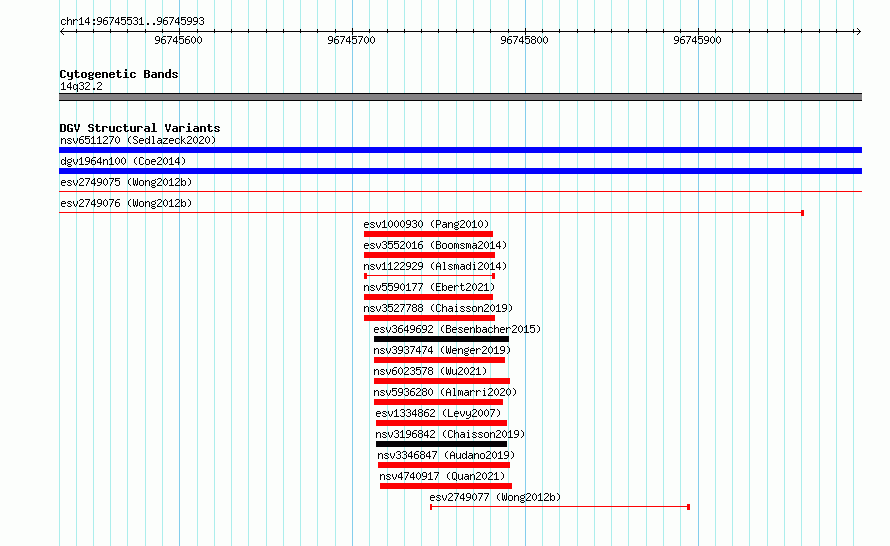The image size is (890, 546).
Task: Click the left arrow of the ruler
Action: point(62,32)
